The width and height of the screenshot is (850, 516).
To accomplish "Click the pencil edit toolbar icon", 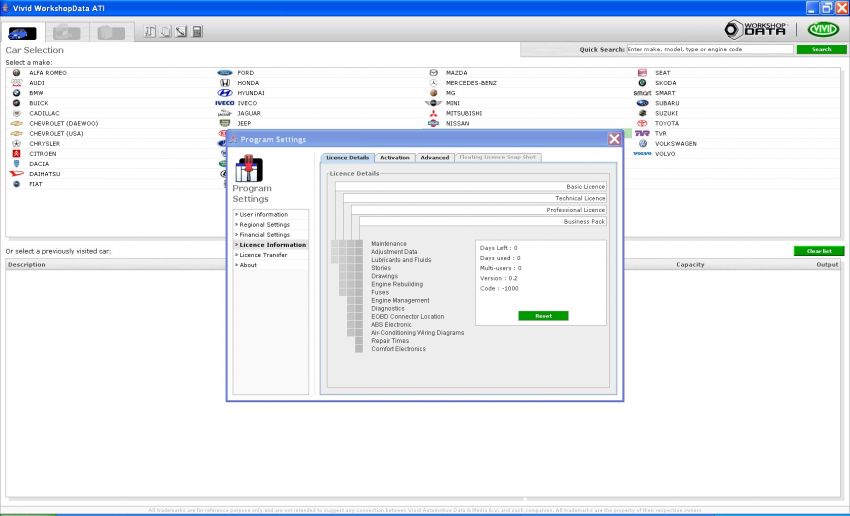I will [181, 31].
